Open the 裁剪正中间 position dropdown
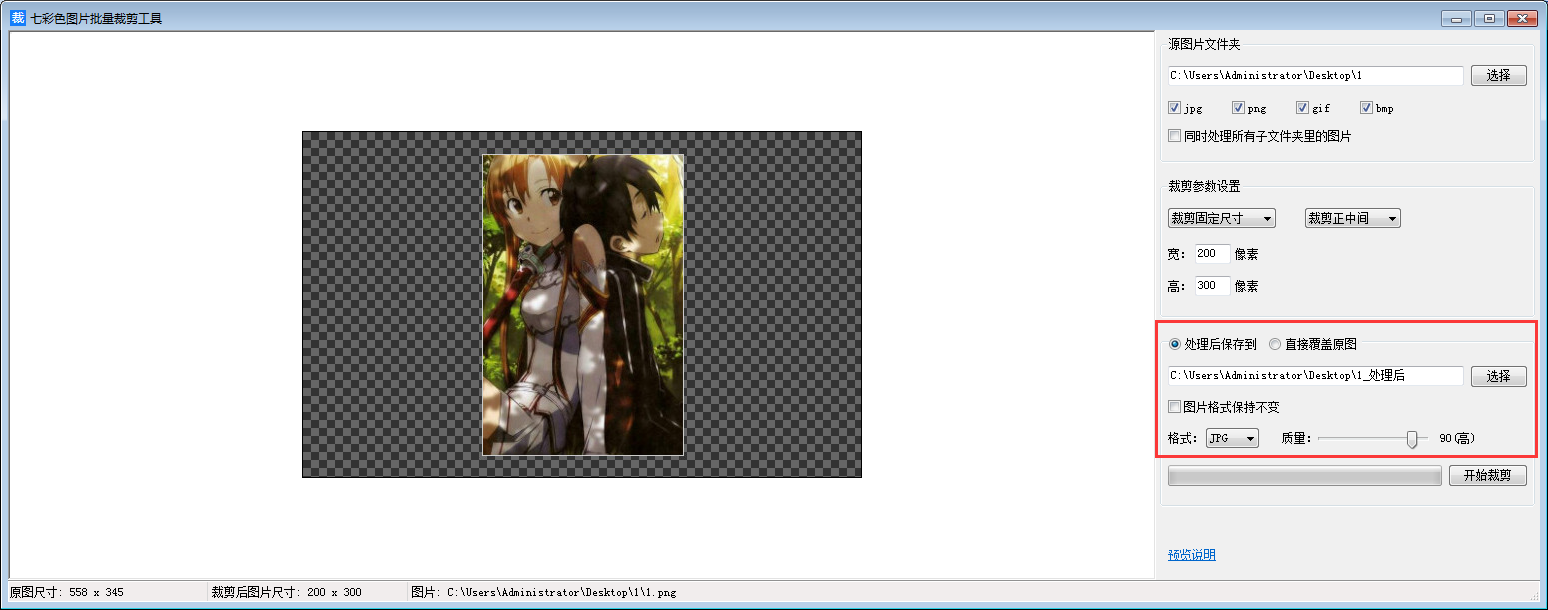This screenshot has width=1548, height=610. click(x=1353, y=218)
